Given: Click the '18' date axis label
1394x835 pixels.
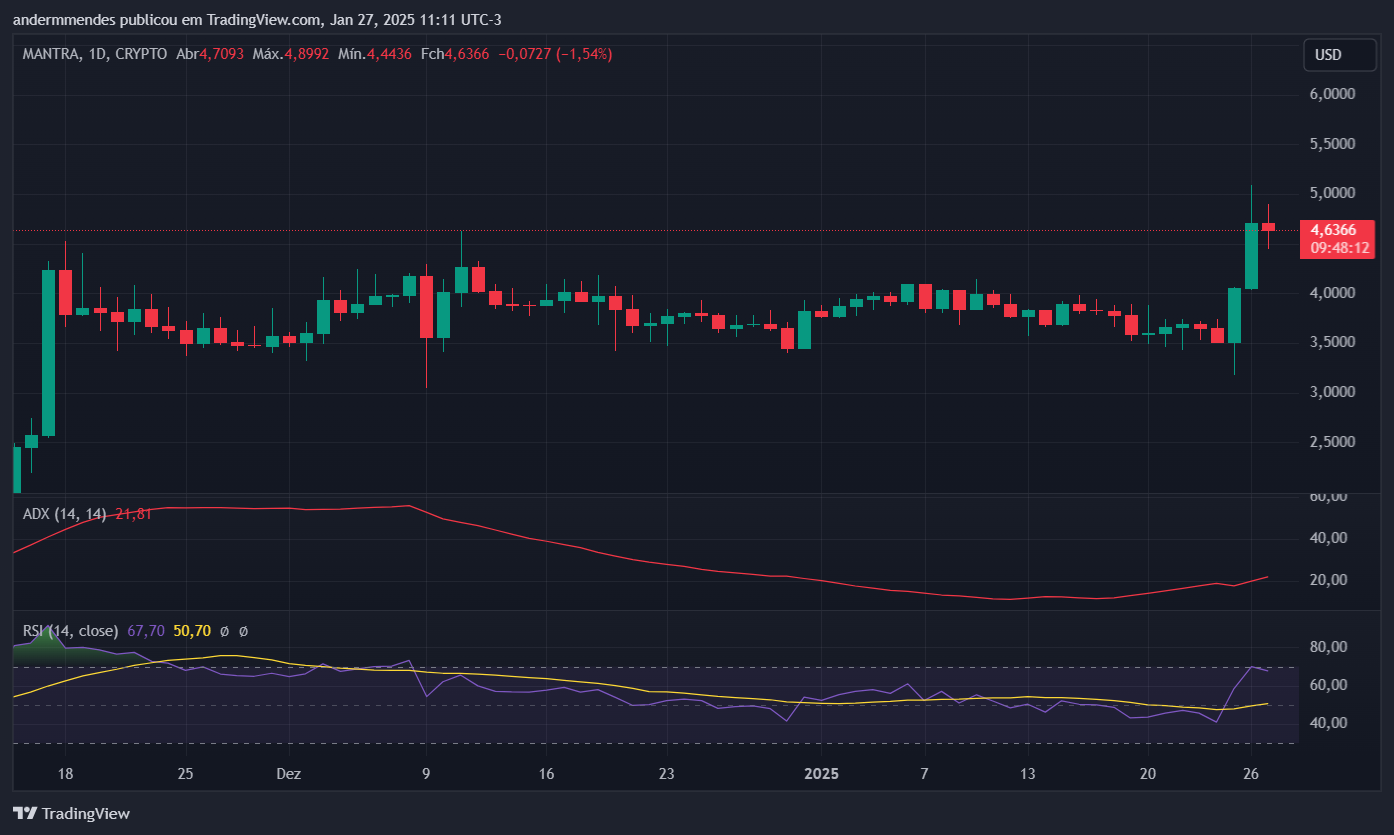Looking at the screenshot, I should point(66,774).
